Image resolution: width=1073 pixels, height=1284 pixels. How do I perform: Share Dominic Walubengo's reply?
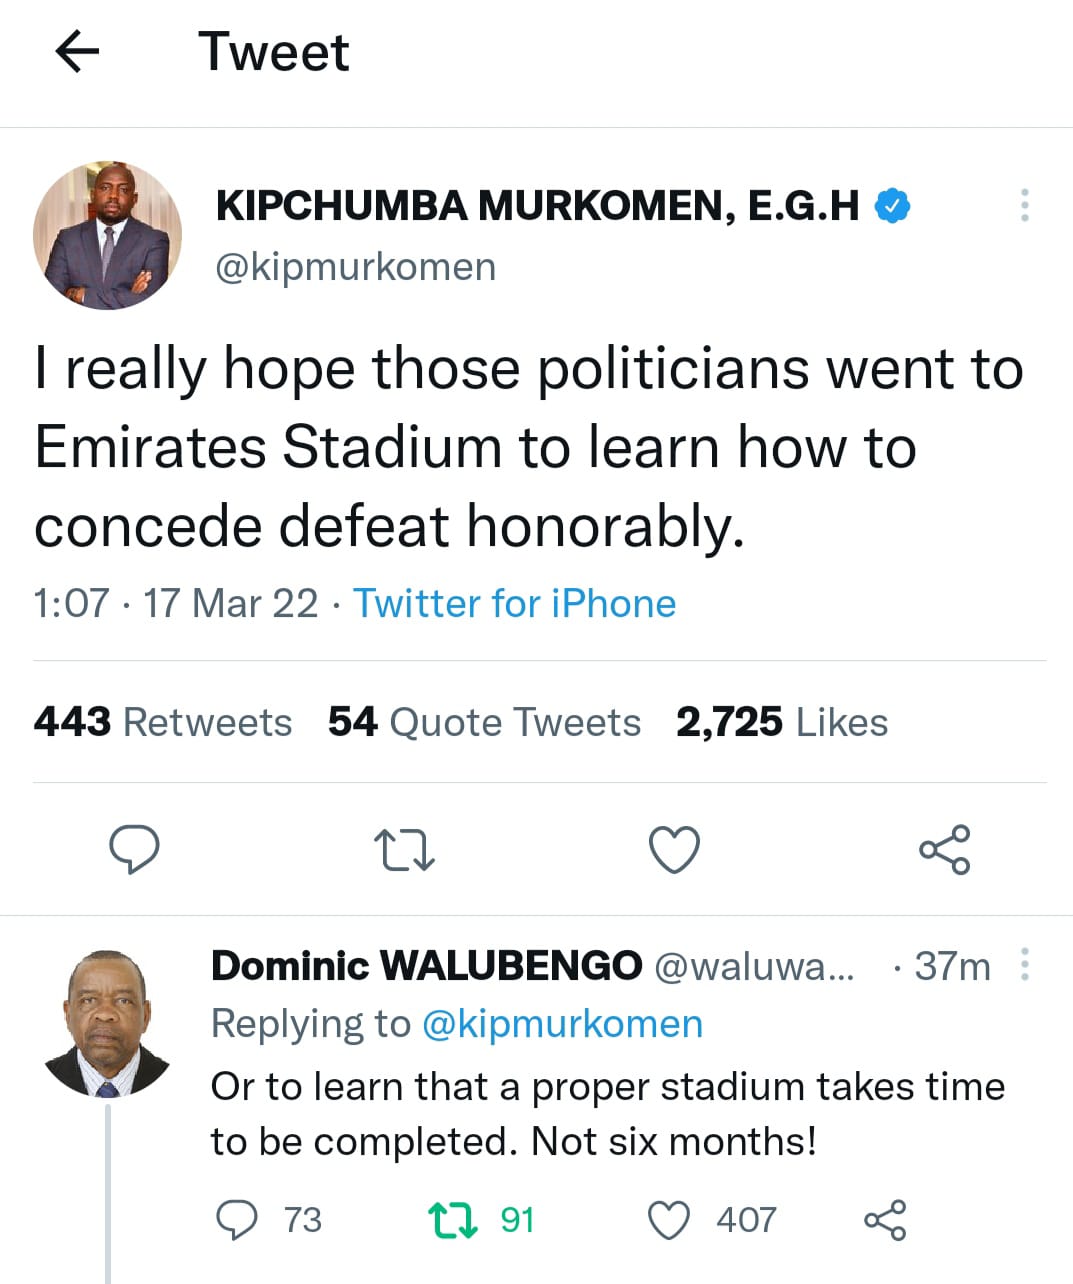[885, 1220]
